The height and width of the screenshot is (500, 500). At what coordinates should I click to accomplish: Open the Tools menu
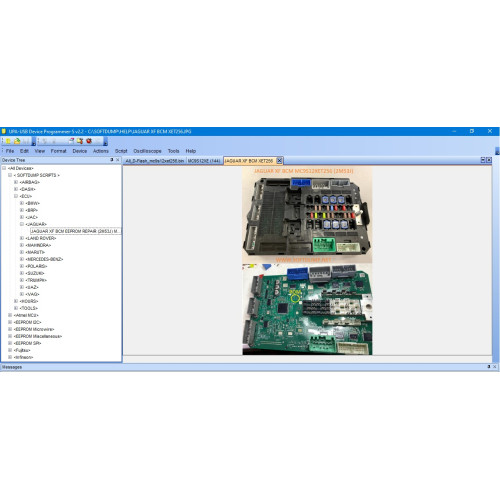173,151
